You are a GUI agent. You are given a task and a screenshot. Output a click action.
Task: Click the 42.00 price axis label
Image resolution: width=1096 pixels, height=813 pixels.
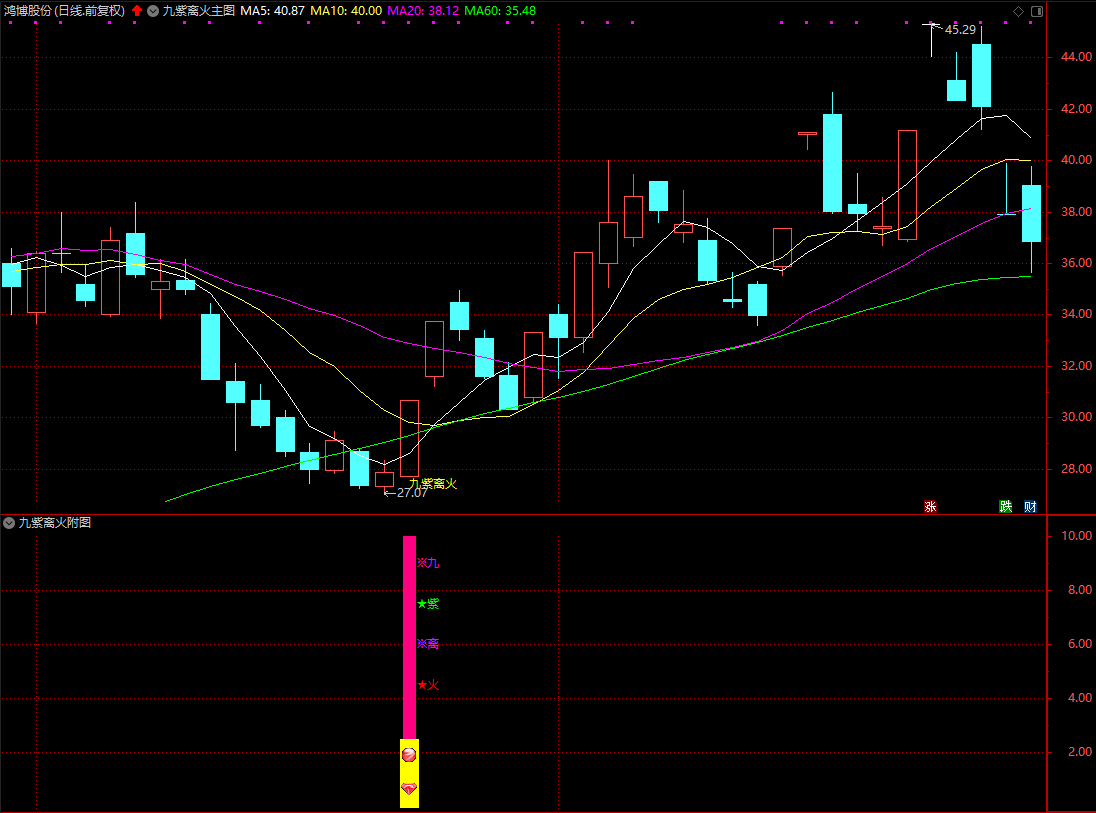point(1076,108)
